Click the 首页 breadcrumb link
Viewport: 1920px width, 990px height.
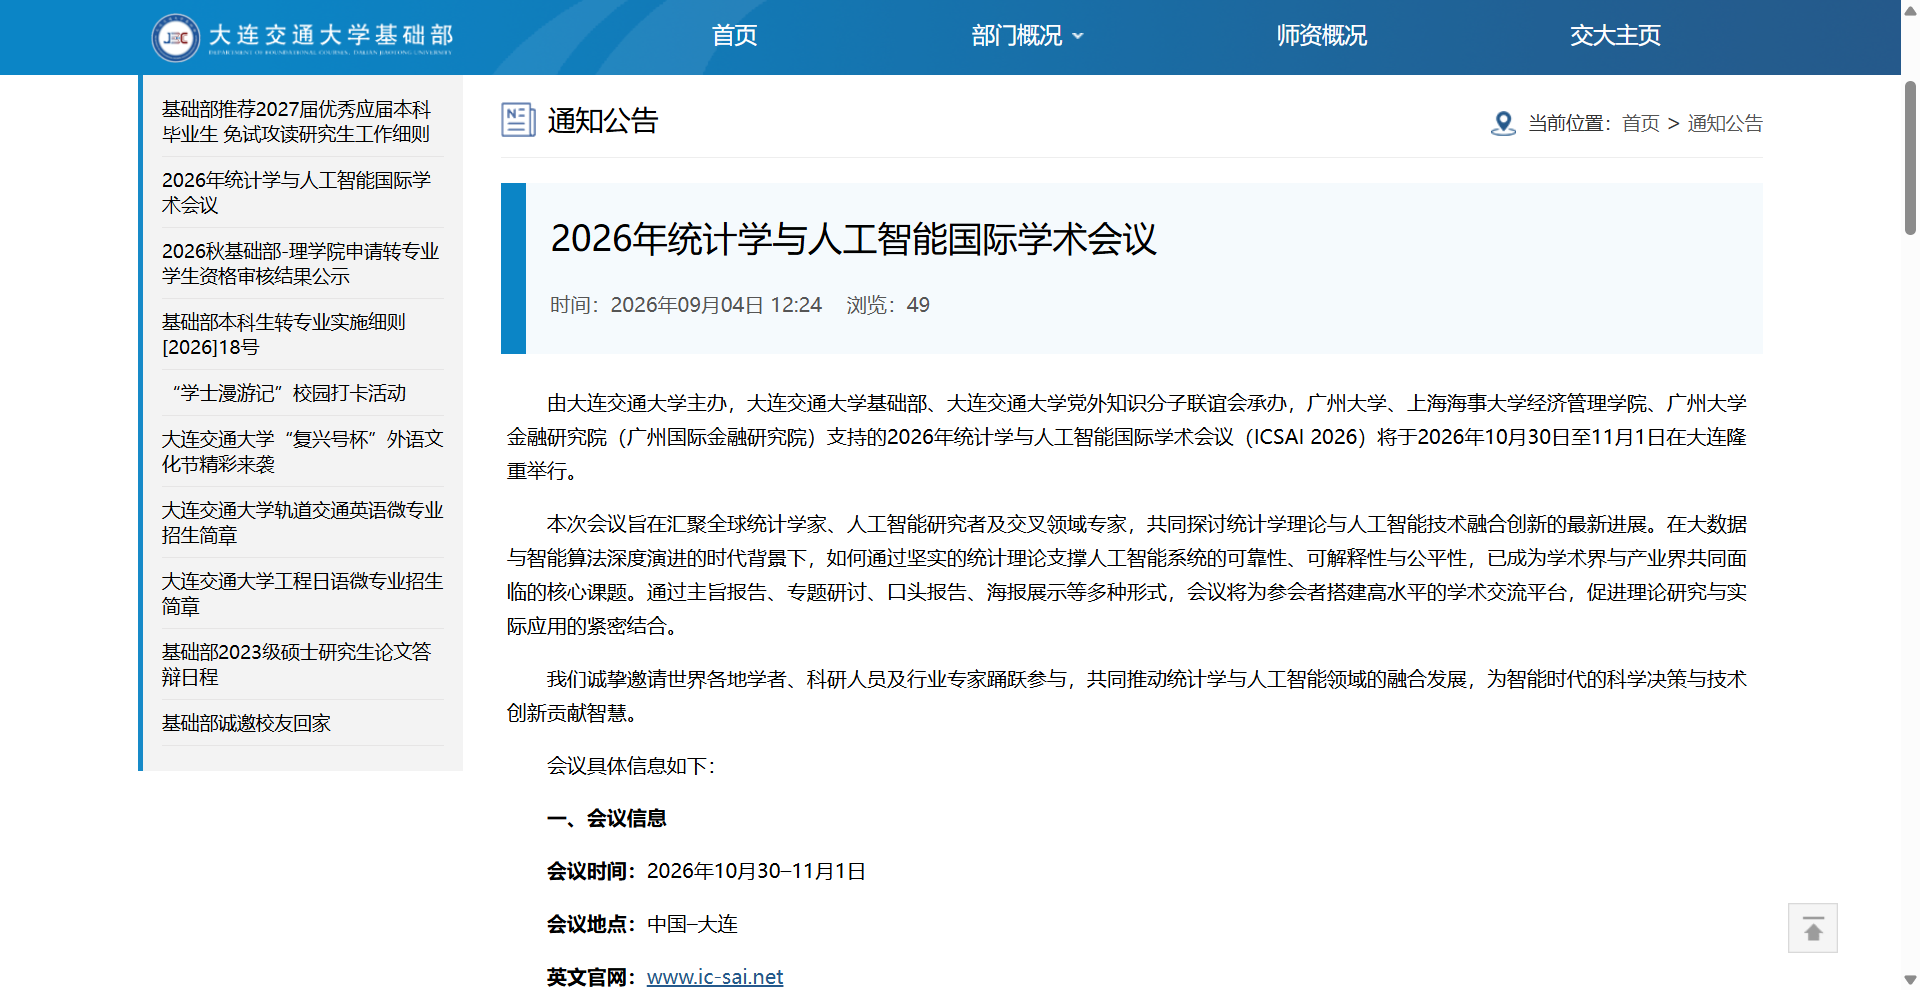(x=1641, y=123)
